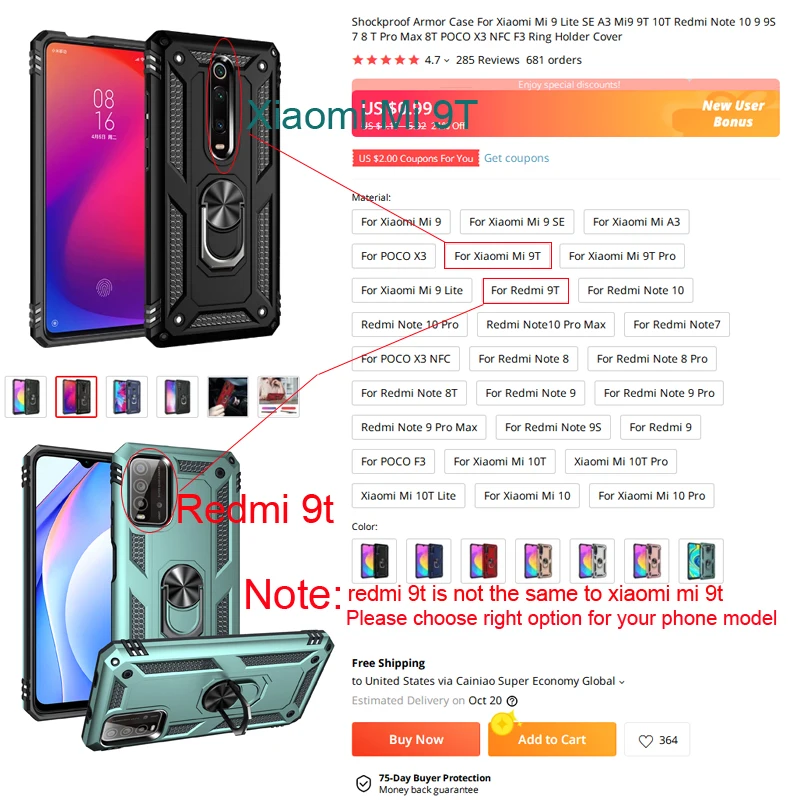Select the black case color swatch
This screenshot has width=800, height=800.
click(374, 560)
